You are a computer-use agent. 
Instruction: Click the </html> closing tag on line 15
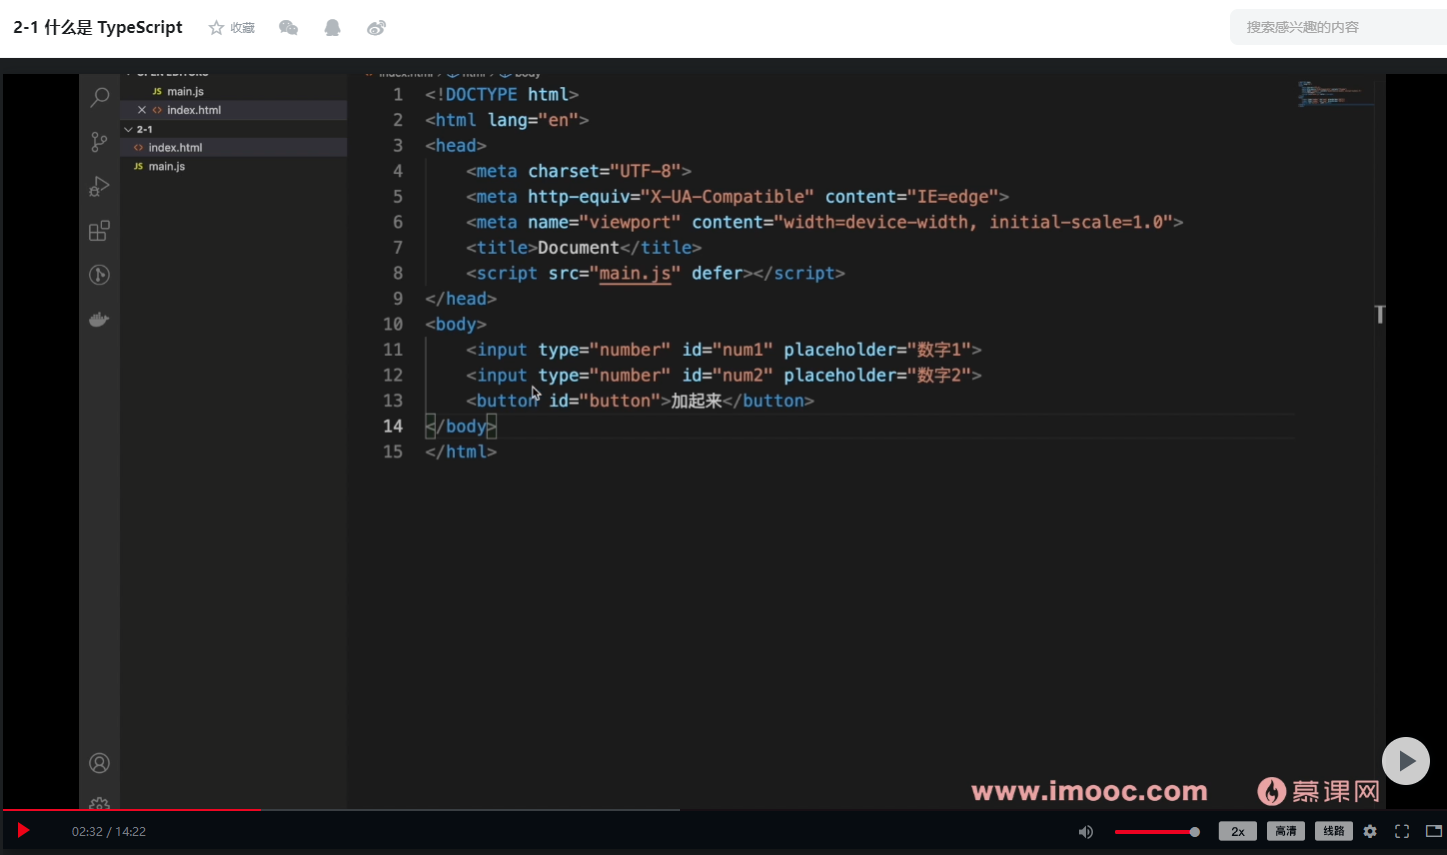pos(461,452)
